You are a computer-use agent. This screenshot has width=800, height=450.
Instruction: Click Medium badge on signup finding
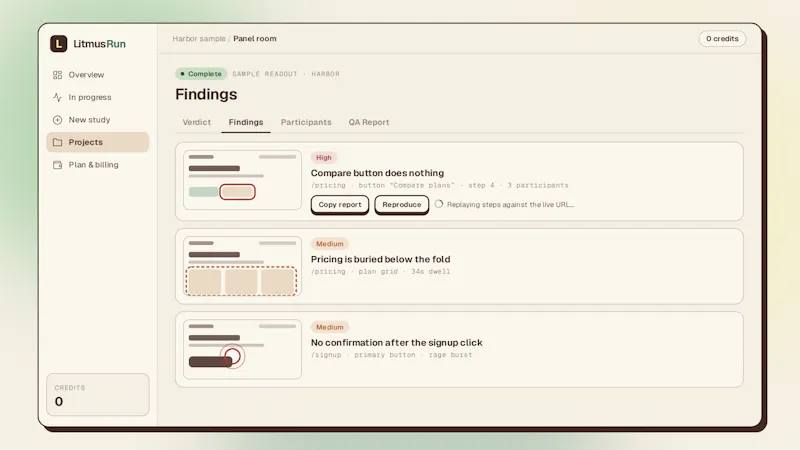tap(330, 327)
